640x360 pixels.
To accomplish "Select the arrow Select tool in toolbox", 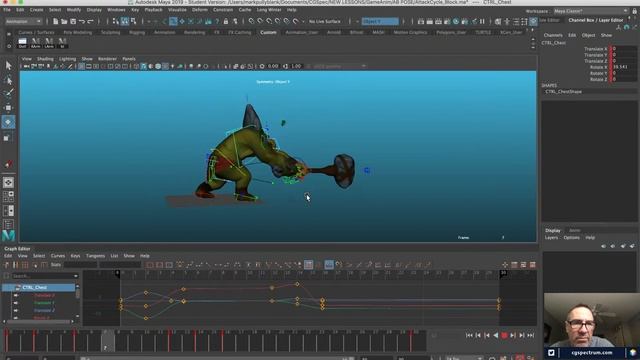I will [x=8, y=65].
